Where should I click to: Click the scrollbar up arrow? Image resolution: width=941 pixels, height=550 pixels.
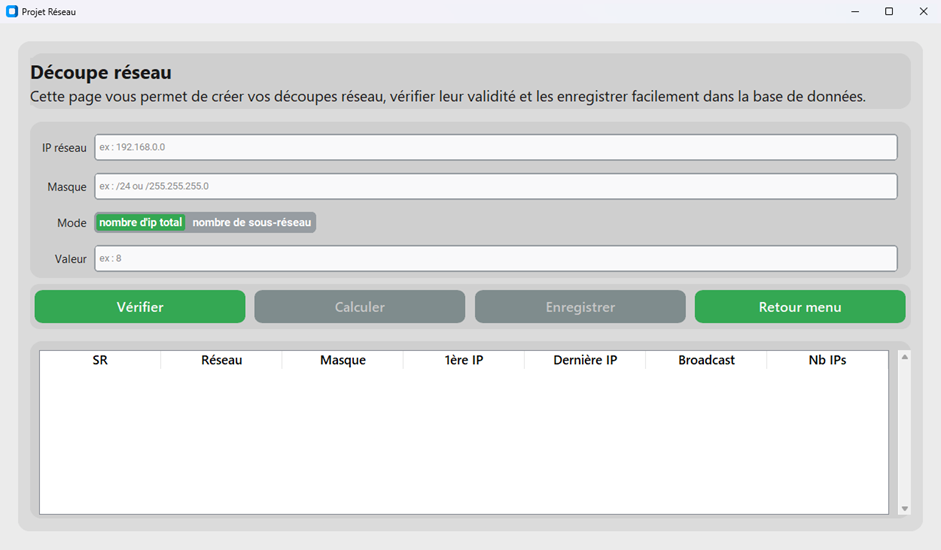pyautogui.click(x=905, y=357)
